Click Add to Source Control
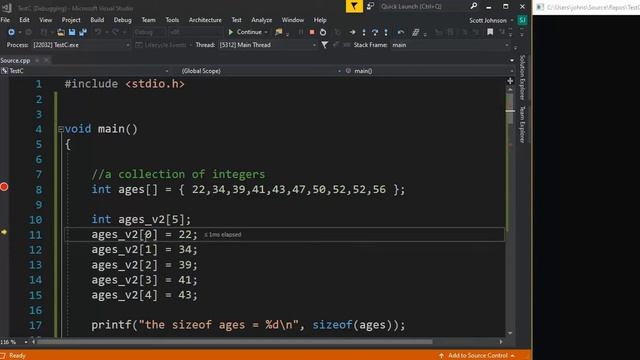This screenshot has width=640, height=360. pyautogui.click(x=478, y=356)
